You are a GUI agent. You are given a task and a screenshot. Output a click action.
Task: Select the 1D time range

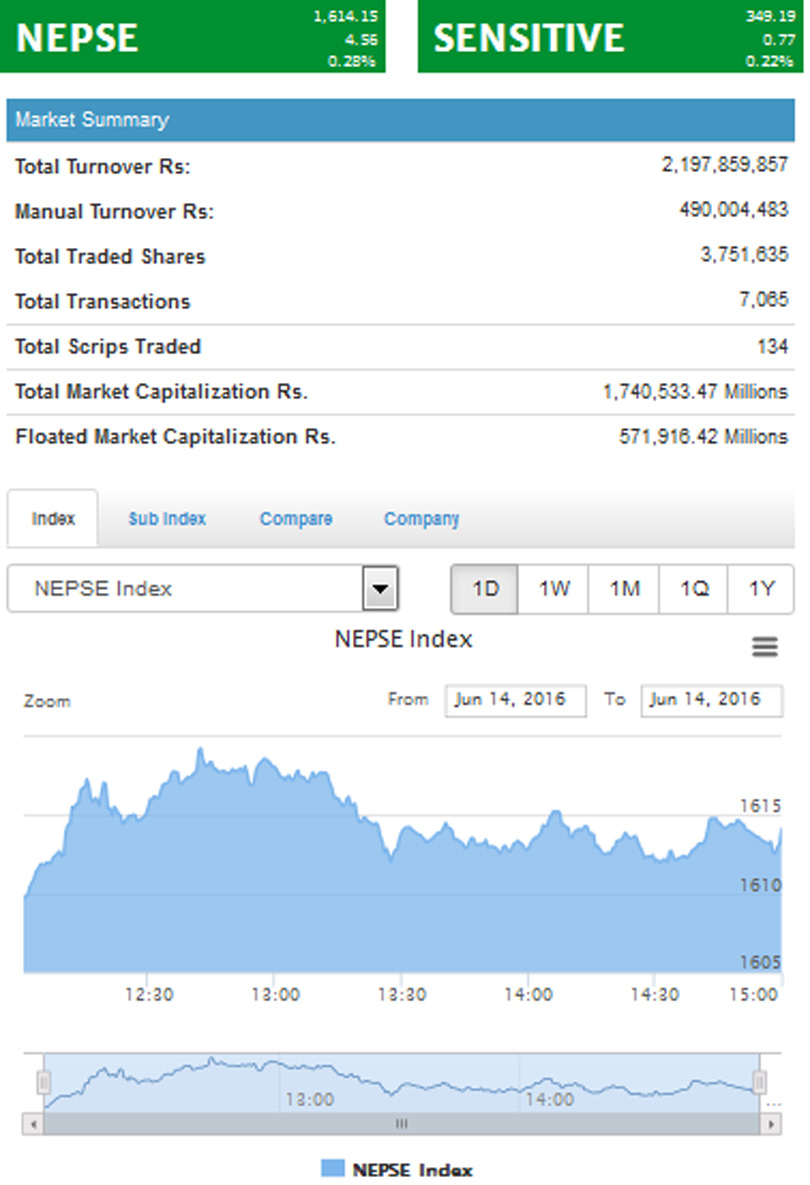[x=485, y=589]
